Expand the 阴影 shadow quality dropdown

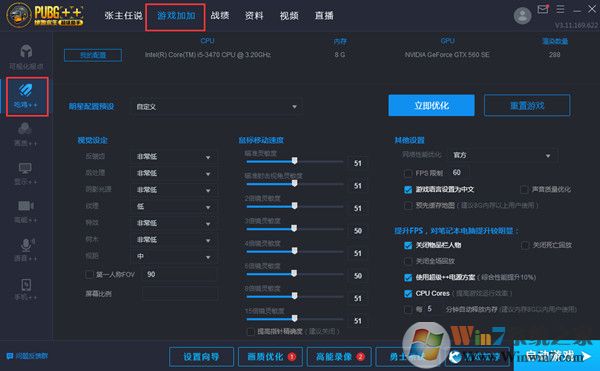174,190
